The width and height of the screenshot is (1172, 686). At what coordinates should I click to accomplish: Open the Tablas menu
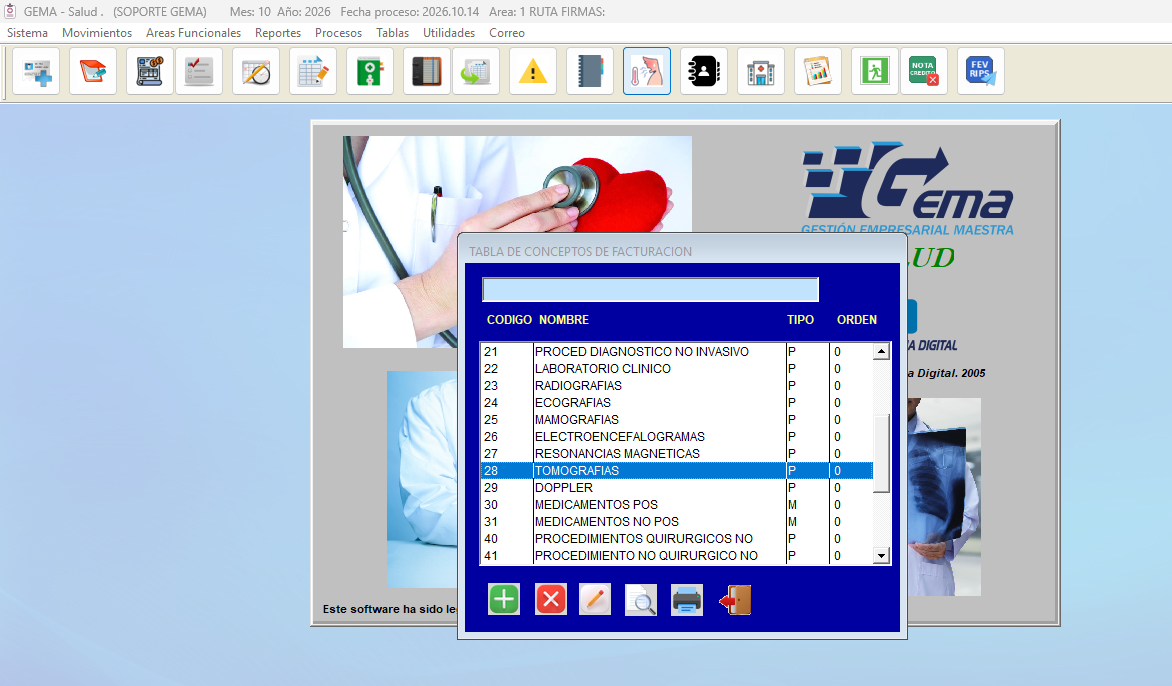[x=392, y=33]
